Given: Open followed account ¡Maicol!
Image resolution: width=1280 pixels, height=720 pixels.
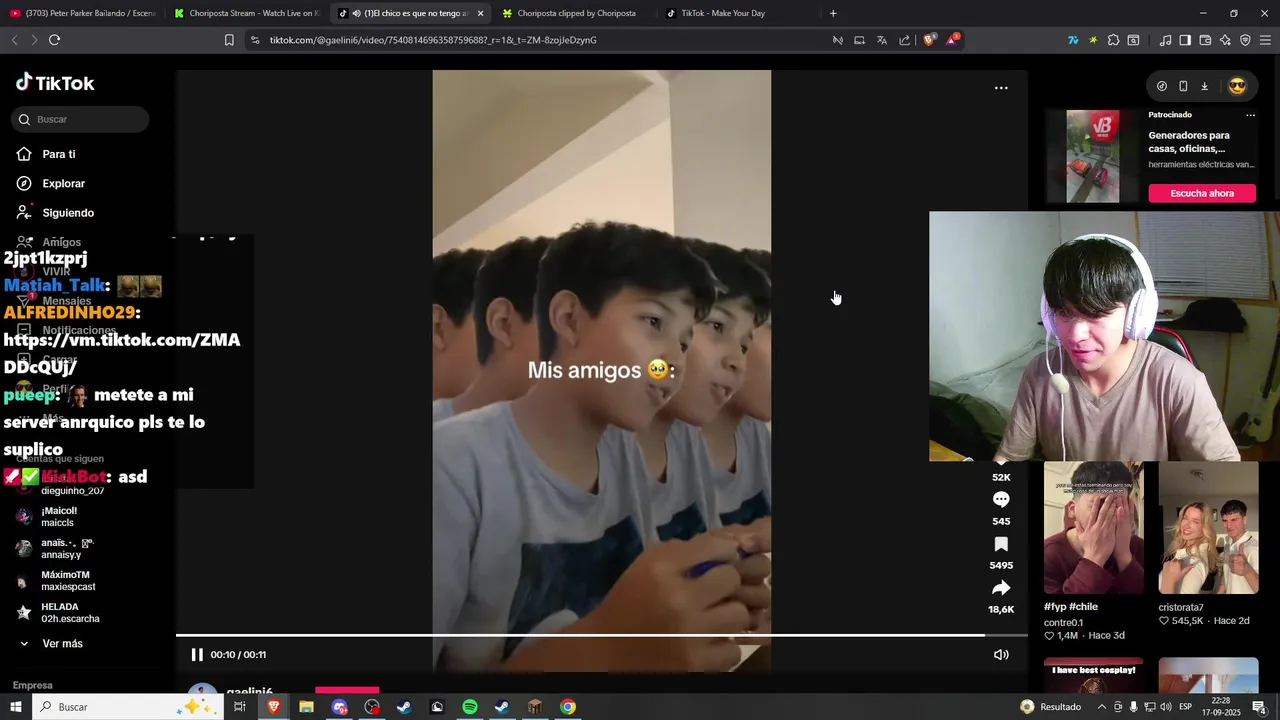Looking at the screenshot, I should coord(58,516).
